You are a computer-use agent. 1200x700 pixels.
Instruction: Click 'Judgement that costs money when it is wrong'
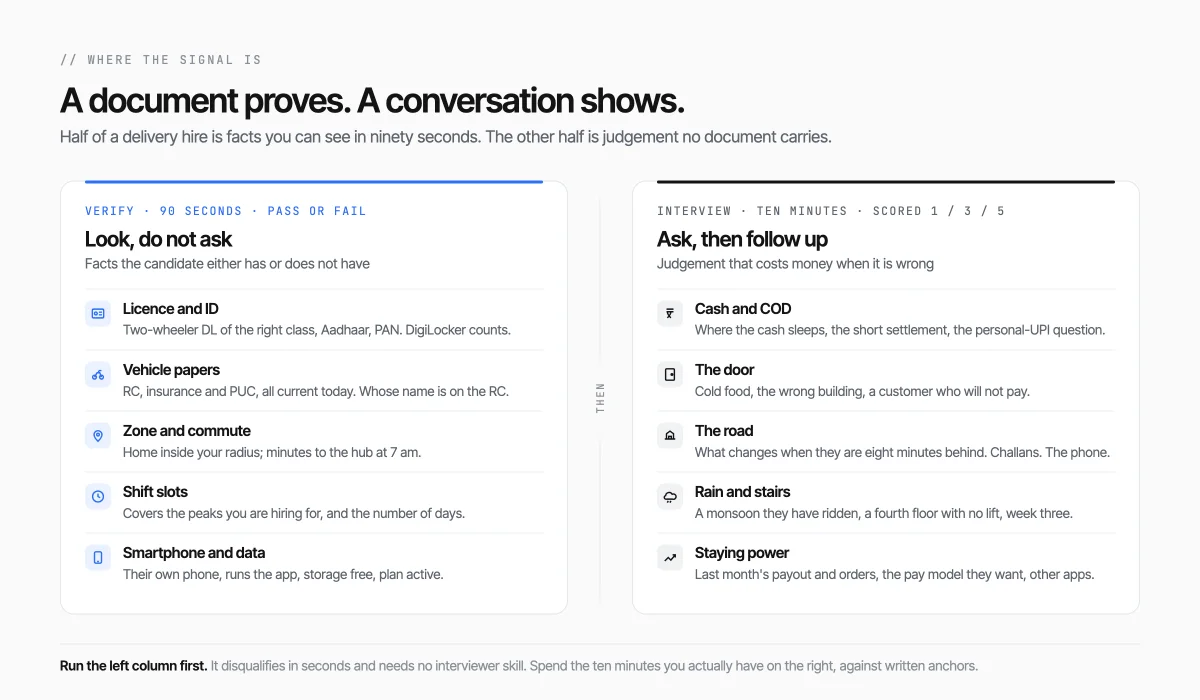(795, 264)
